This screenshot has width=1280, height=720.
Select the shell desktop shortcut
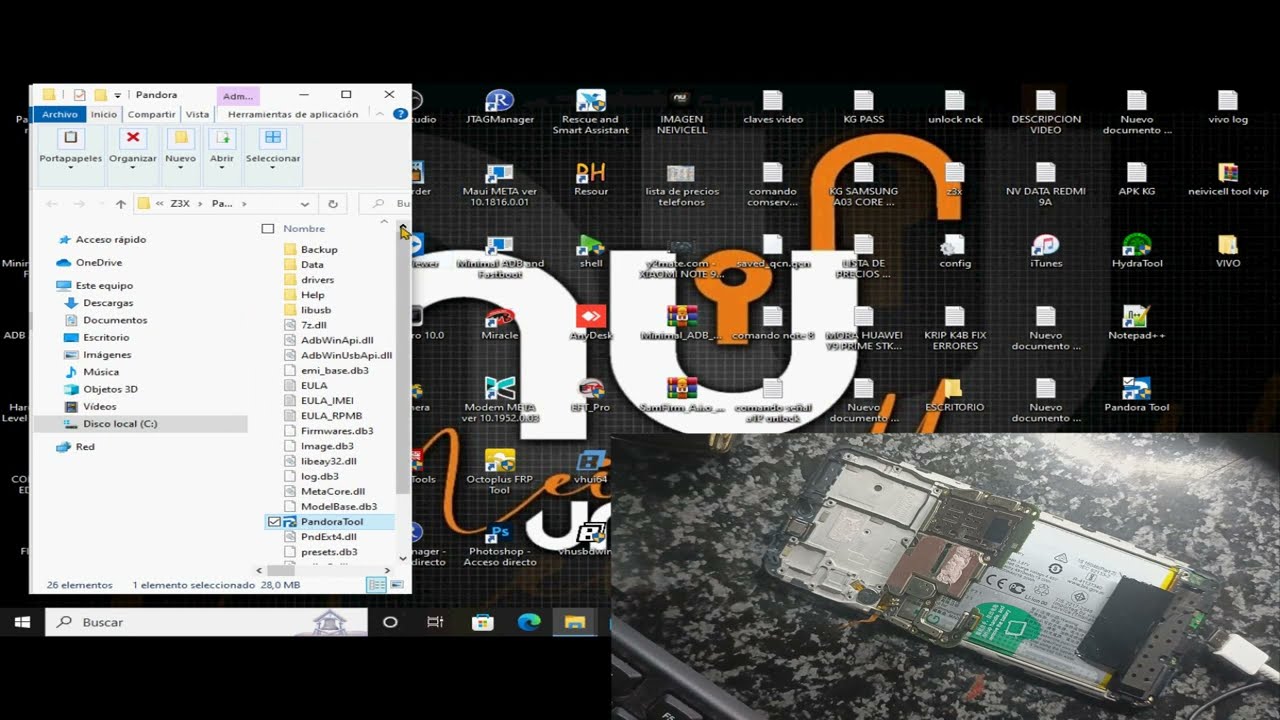tap(591, 251)
